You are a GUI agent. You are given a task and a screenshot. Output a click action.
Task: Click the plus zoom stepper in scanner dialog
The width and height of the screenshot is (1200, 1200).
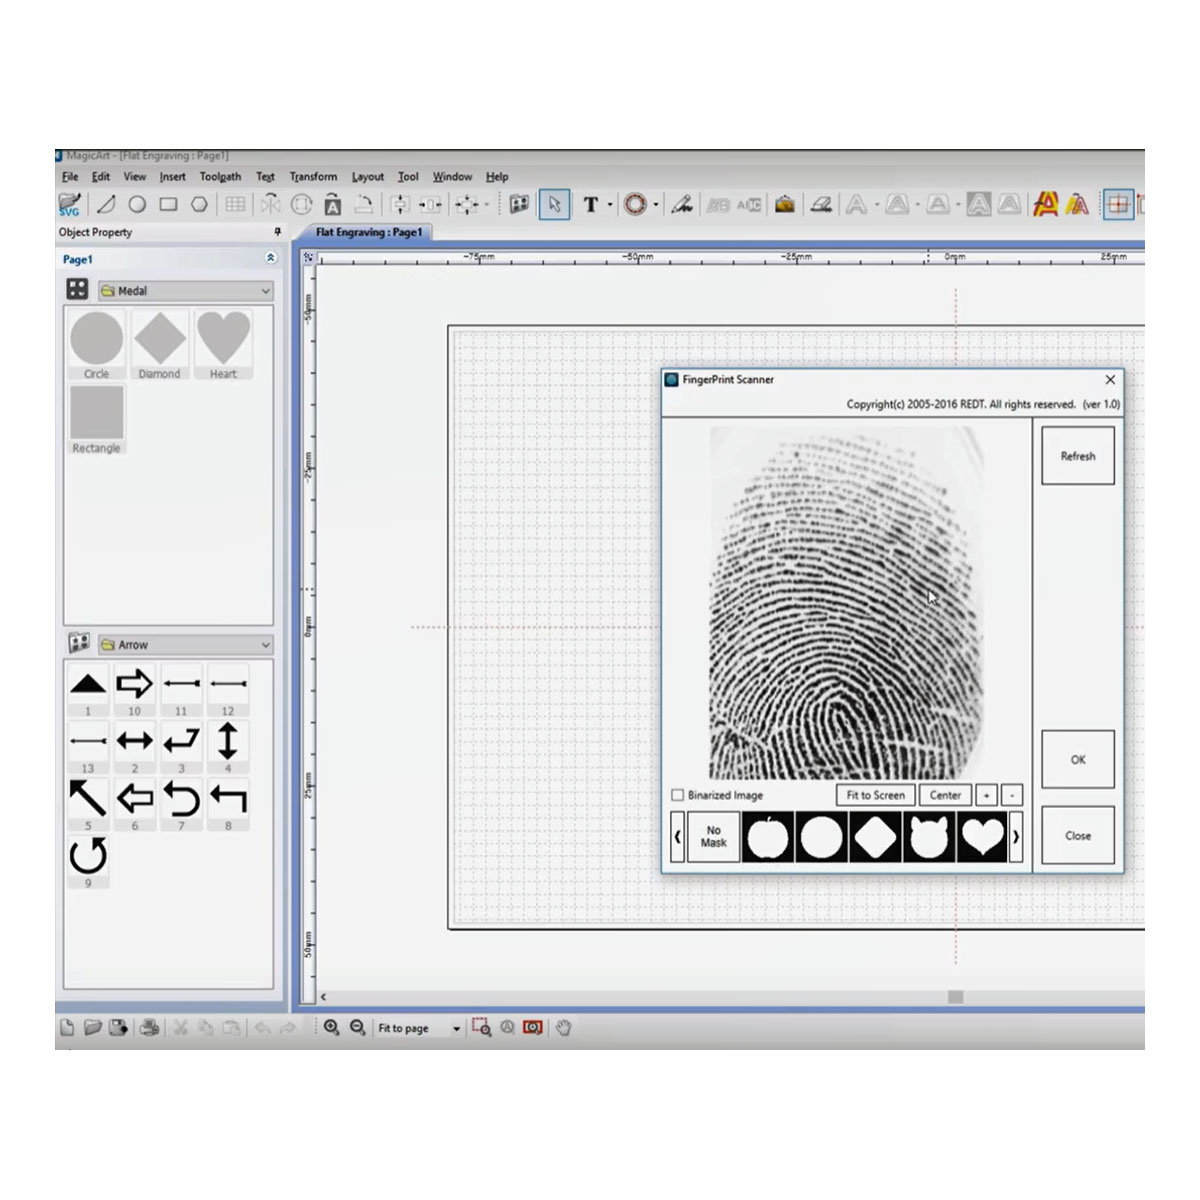click(986, 795)
